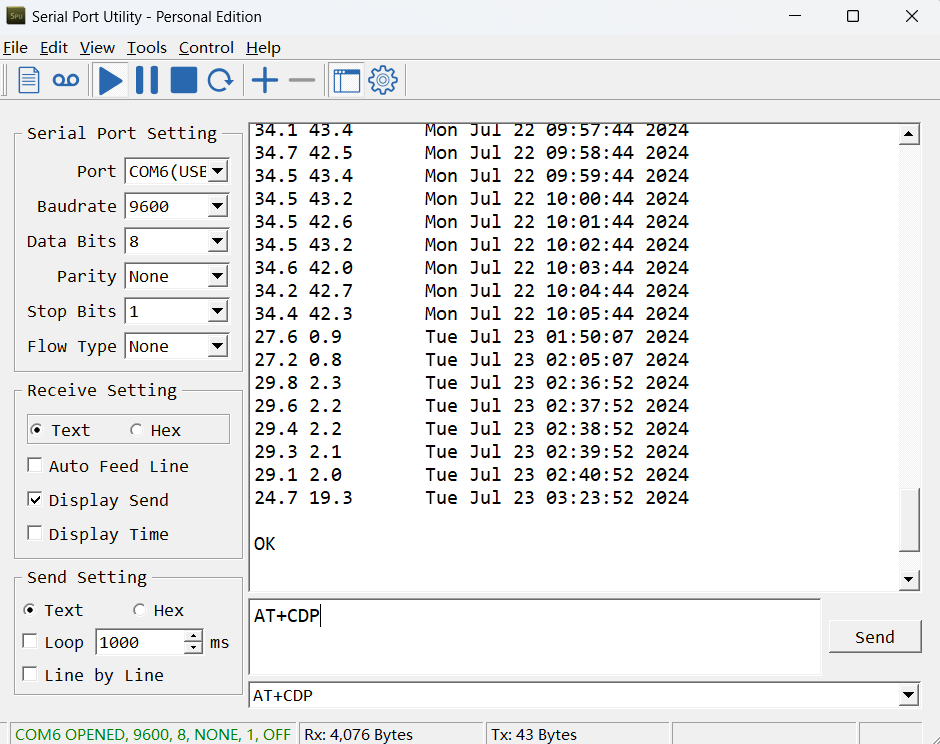The width and height of the screenshot is (940, 744).
Task: Open the Baudrate dropdown showing 9600
Action: (218, 206)
